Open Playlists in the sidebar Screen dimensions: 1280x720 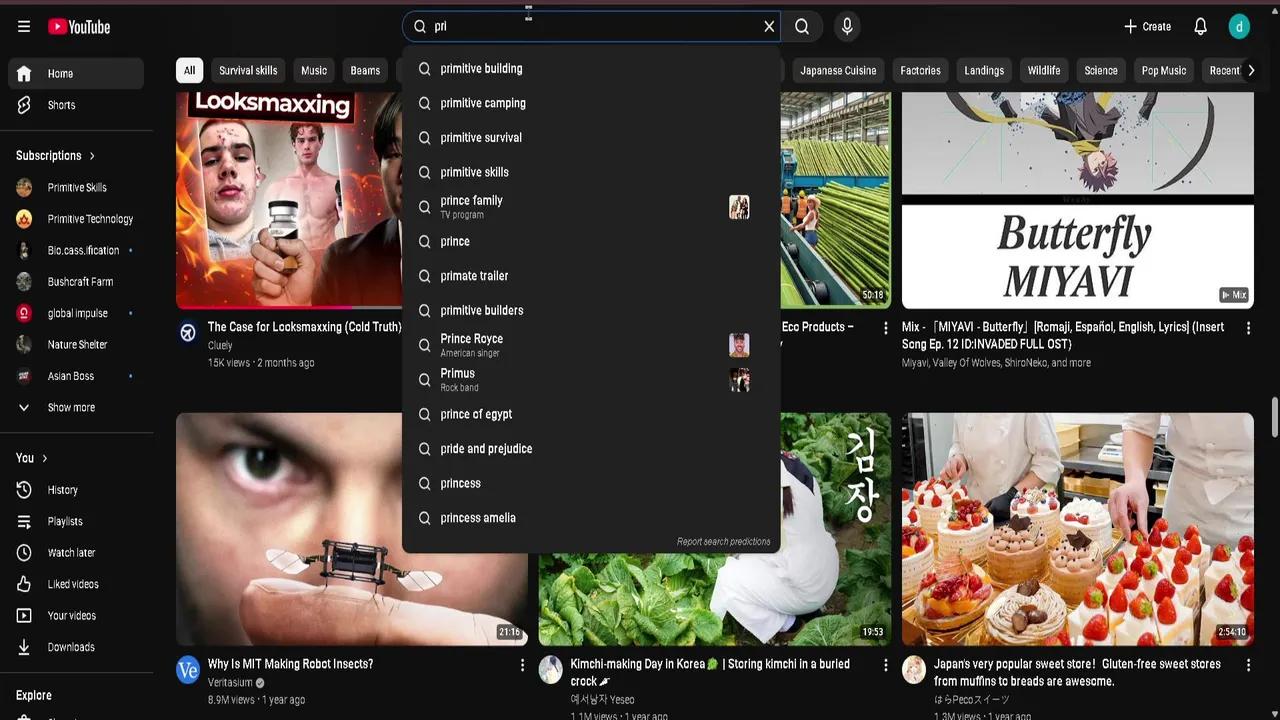coord(76,521)
